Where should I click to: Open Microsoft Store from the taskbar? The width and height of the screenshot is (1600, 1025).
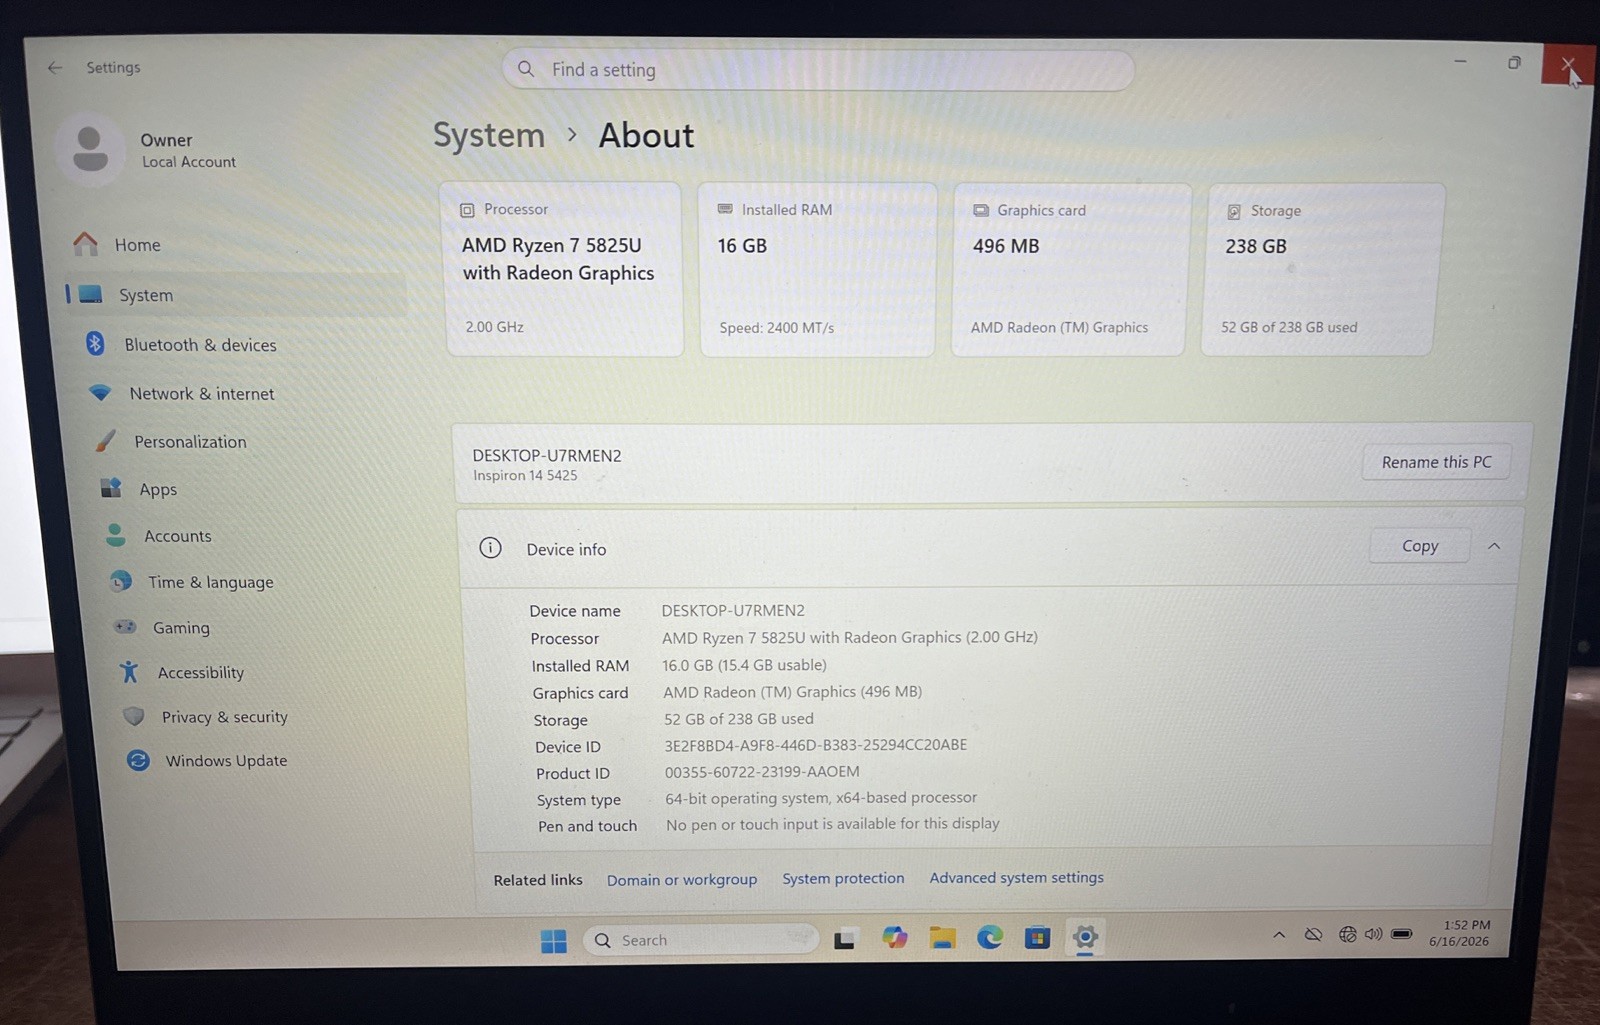click(x=1037, y=937)
